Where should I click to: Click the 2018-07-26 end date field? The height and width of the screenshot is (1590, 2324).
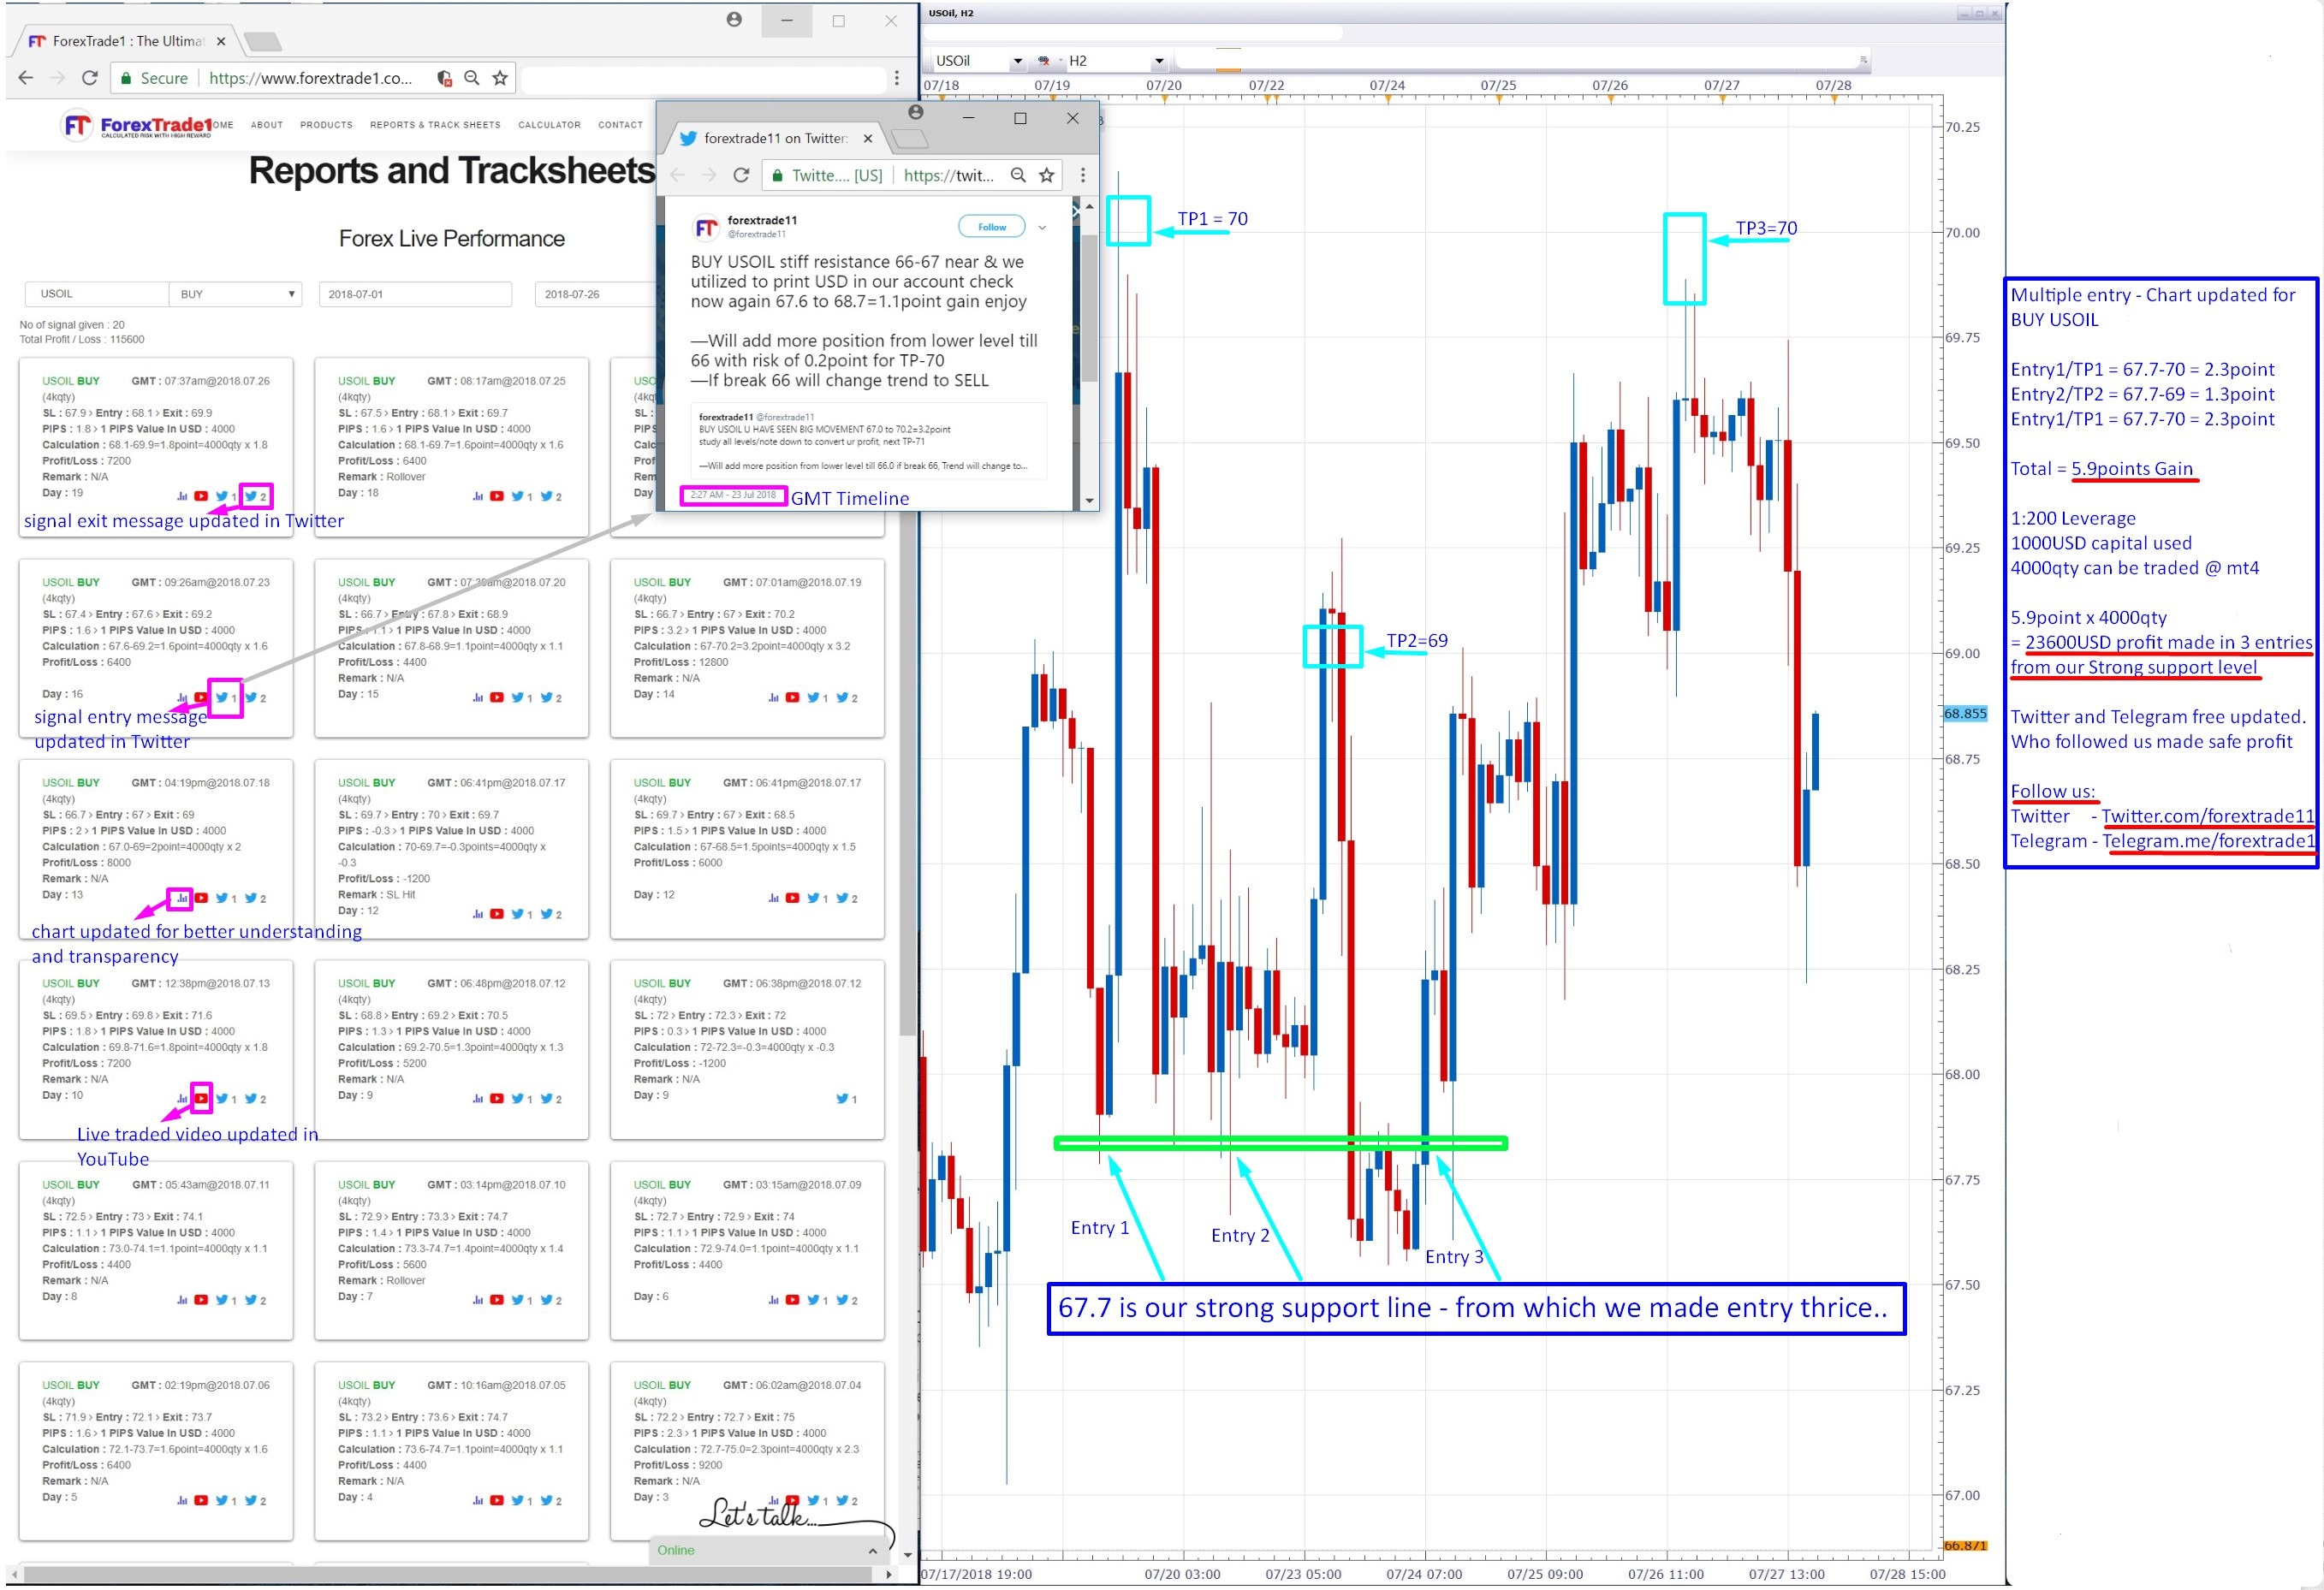pos(595,294)
